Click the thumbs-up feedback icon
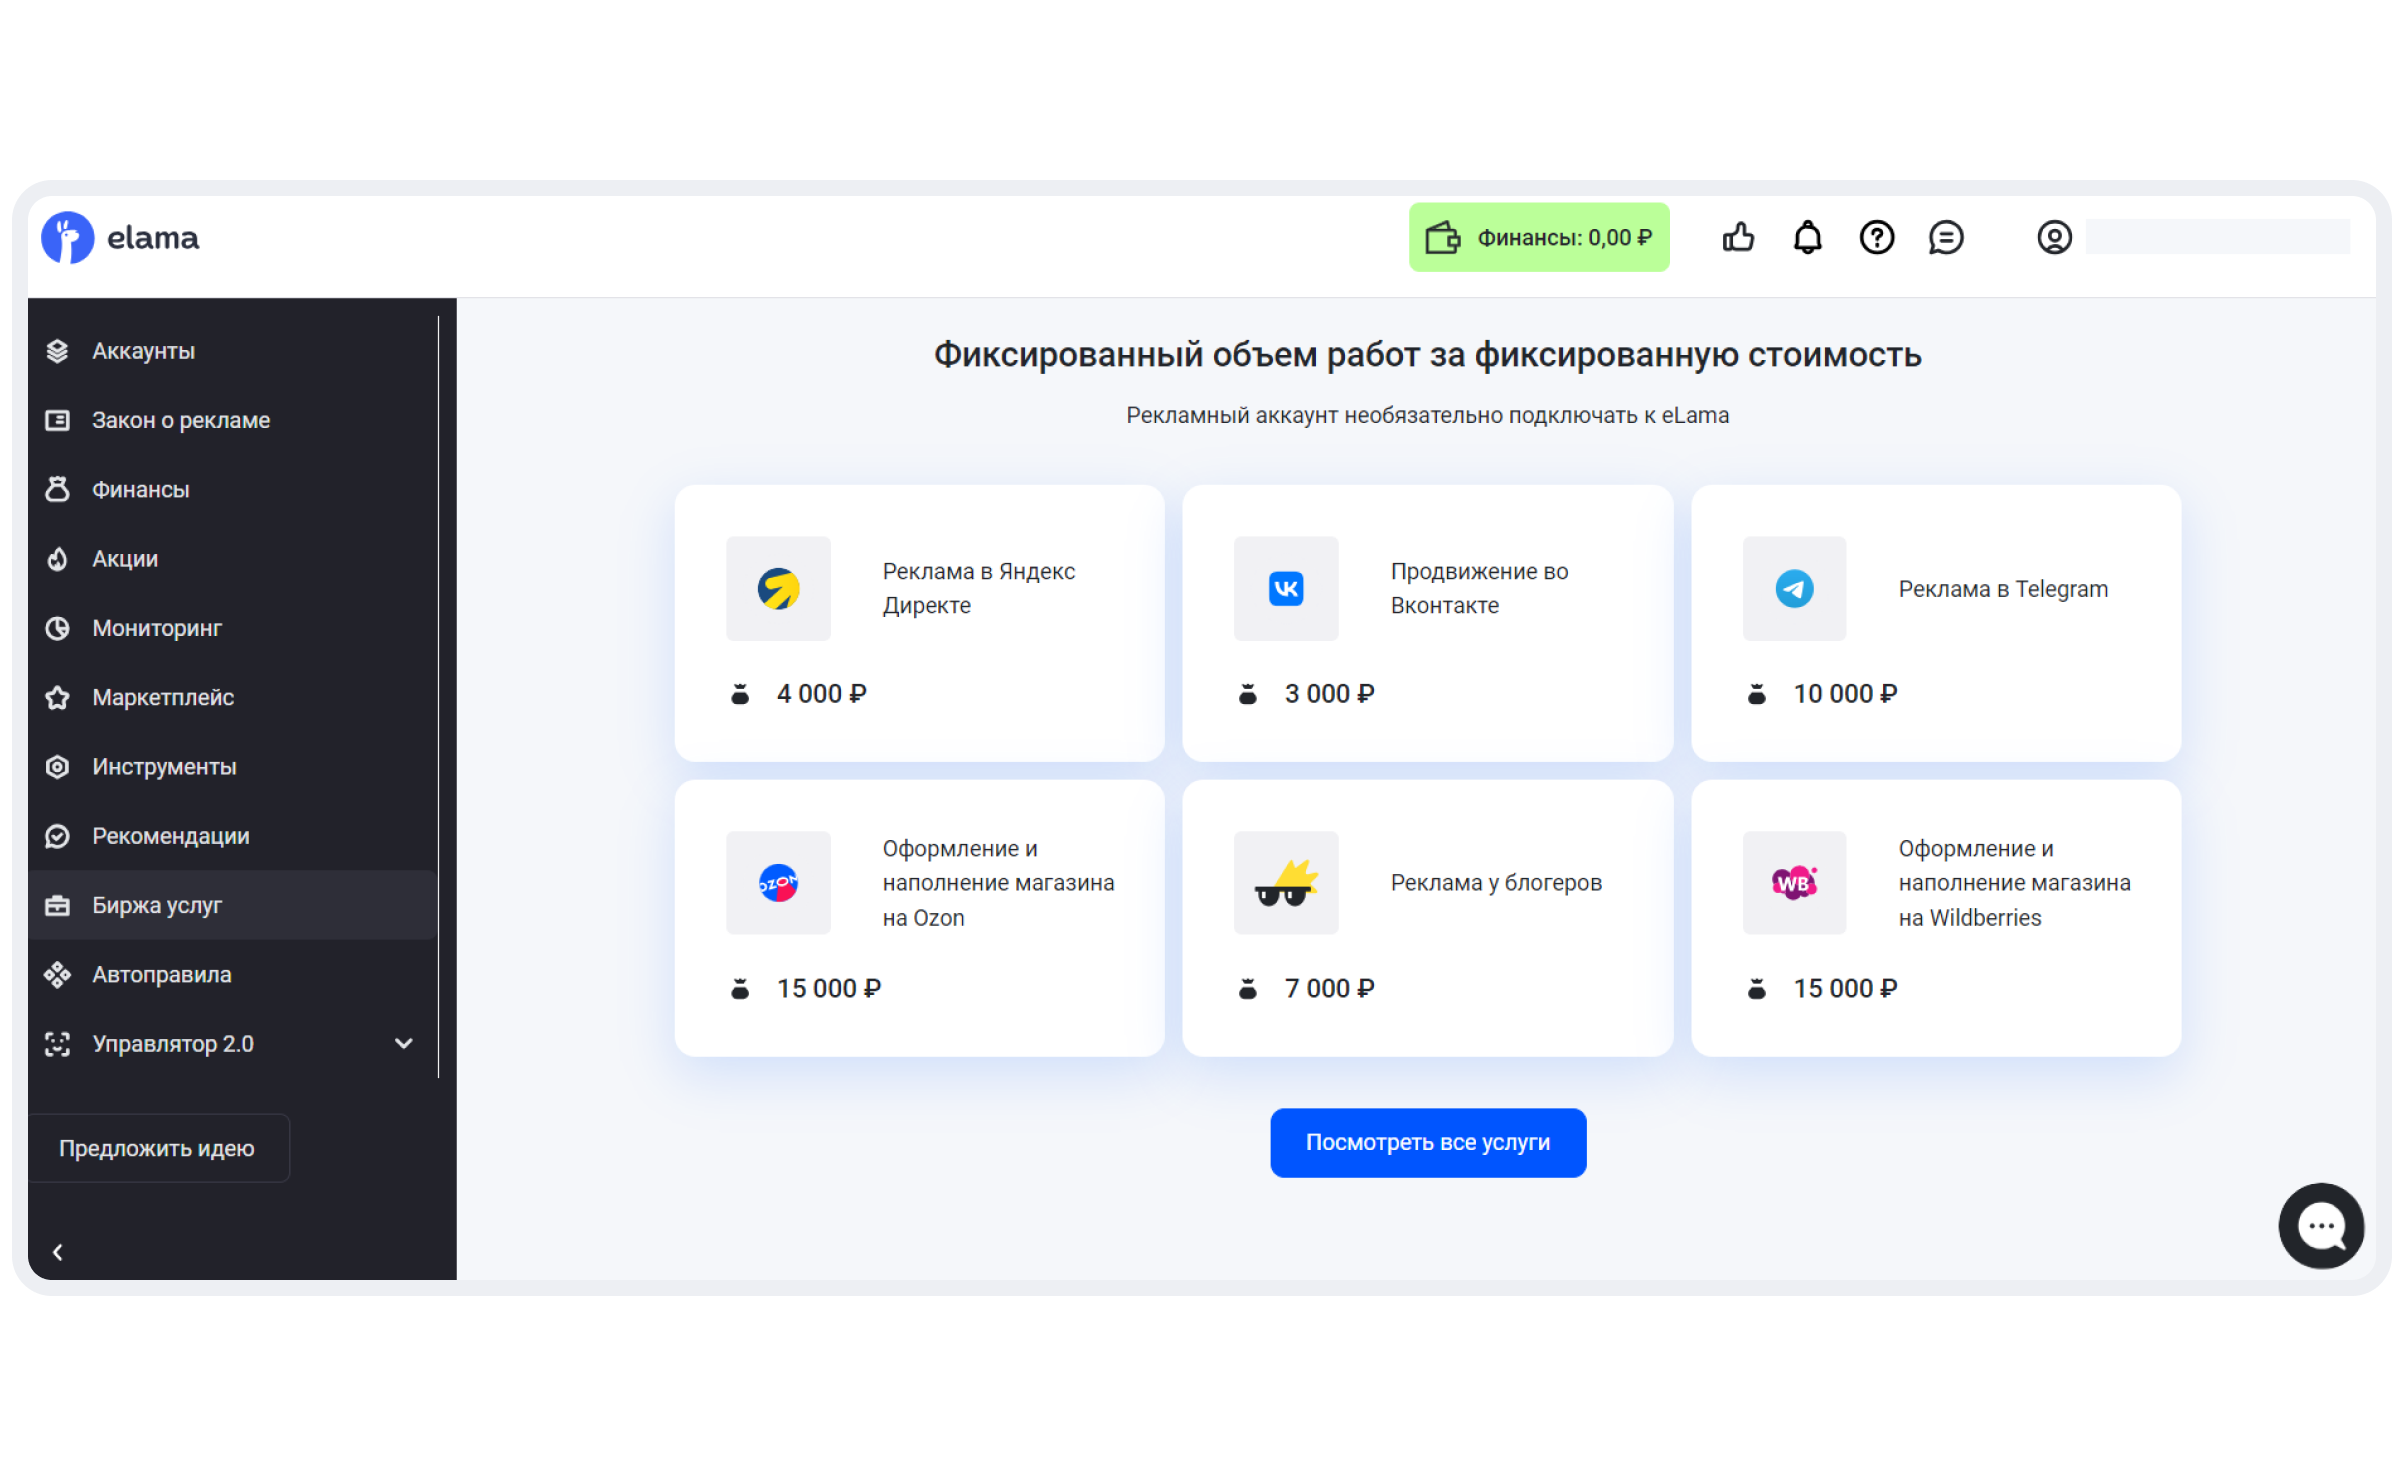Image resolution: width=2400 pixels, height=1480 pixels. coord(1738,238)
